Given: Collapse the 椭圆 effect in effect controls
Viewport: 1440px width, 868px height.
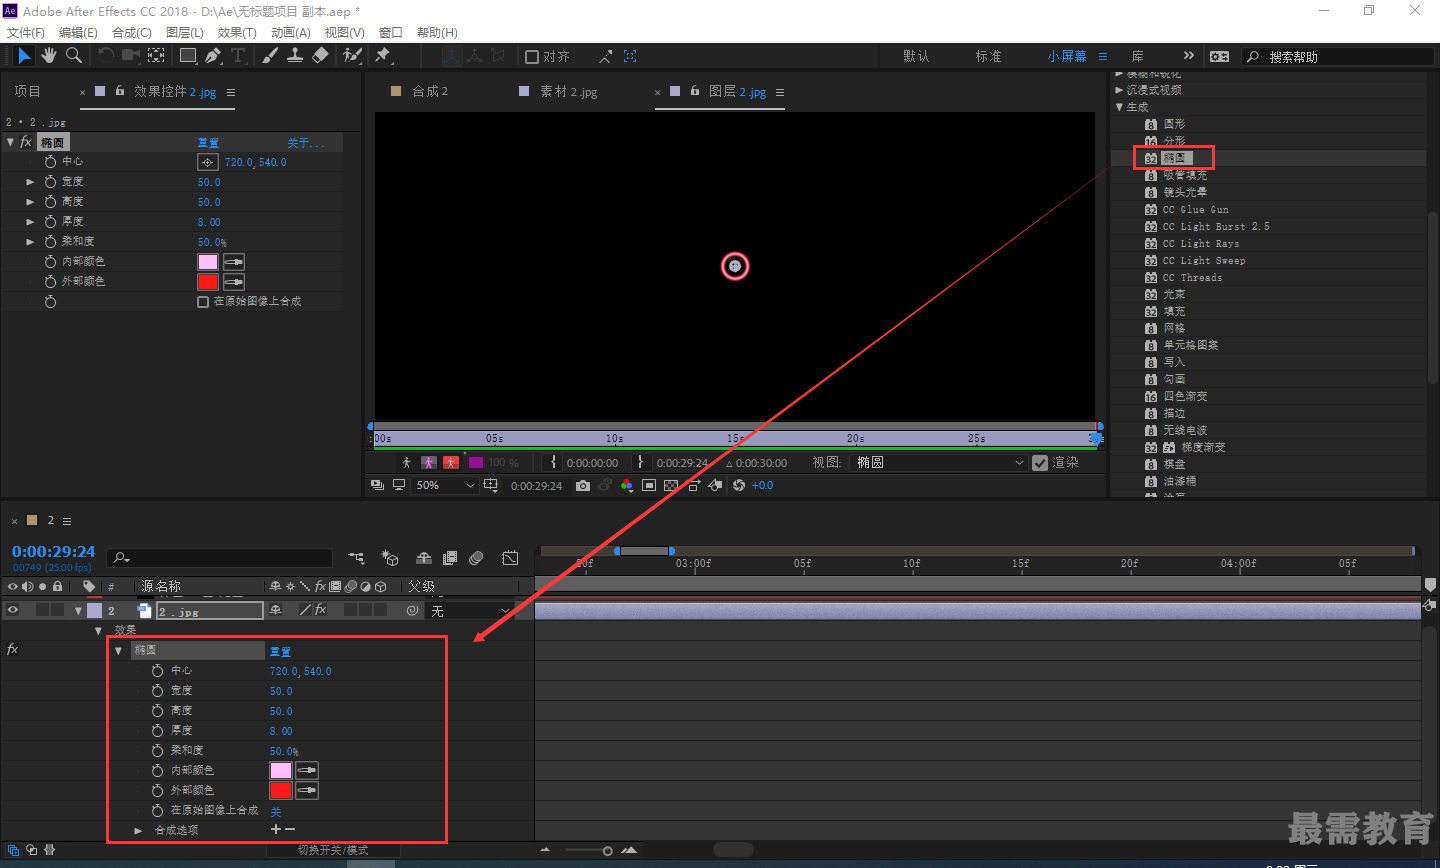Looking at the screenshot, I should tap(10, 142).
